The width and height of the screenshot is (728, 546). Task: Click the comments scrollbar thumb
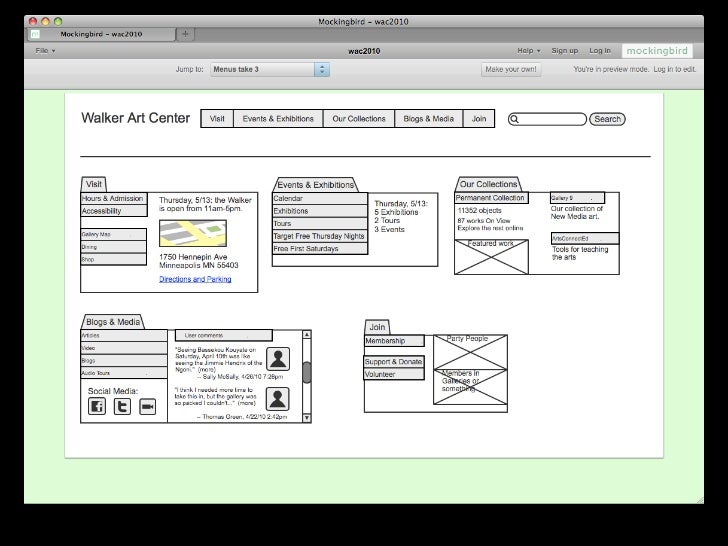(307, 372)
